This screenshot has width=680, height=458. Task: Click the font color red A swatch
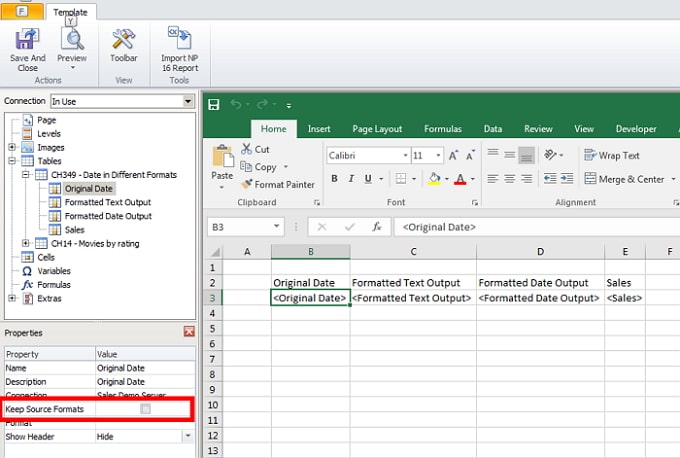[x=460, y=179]
